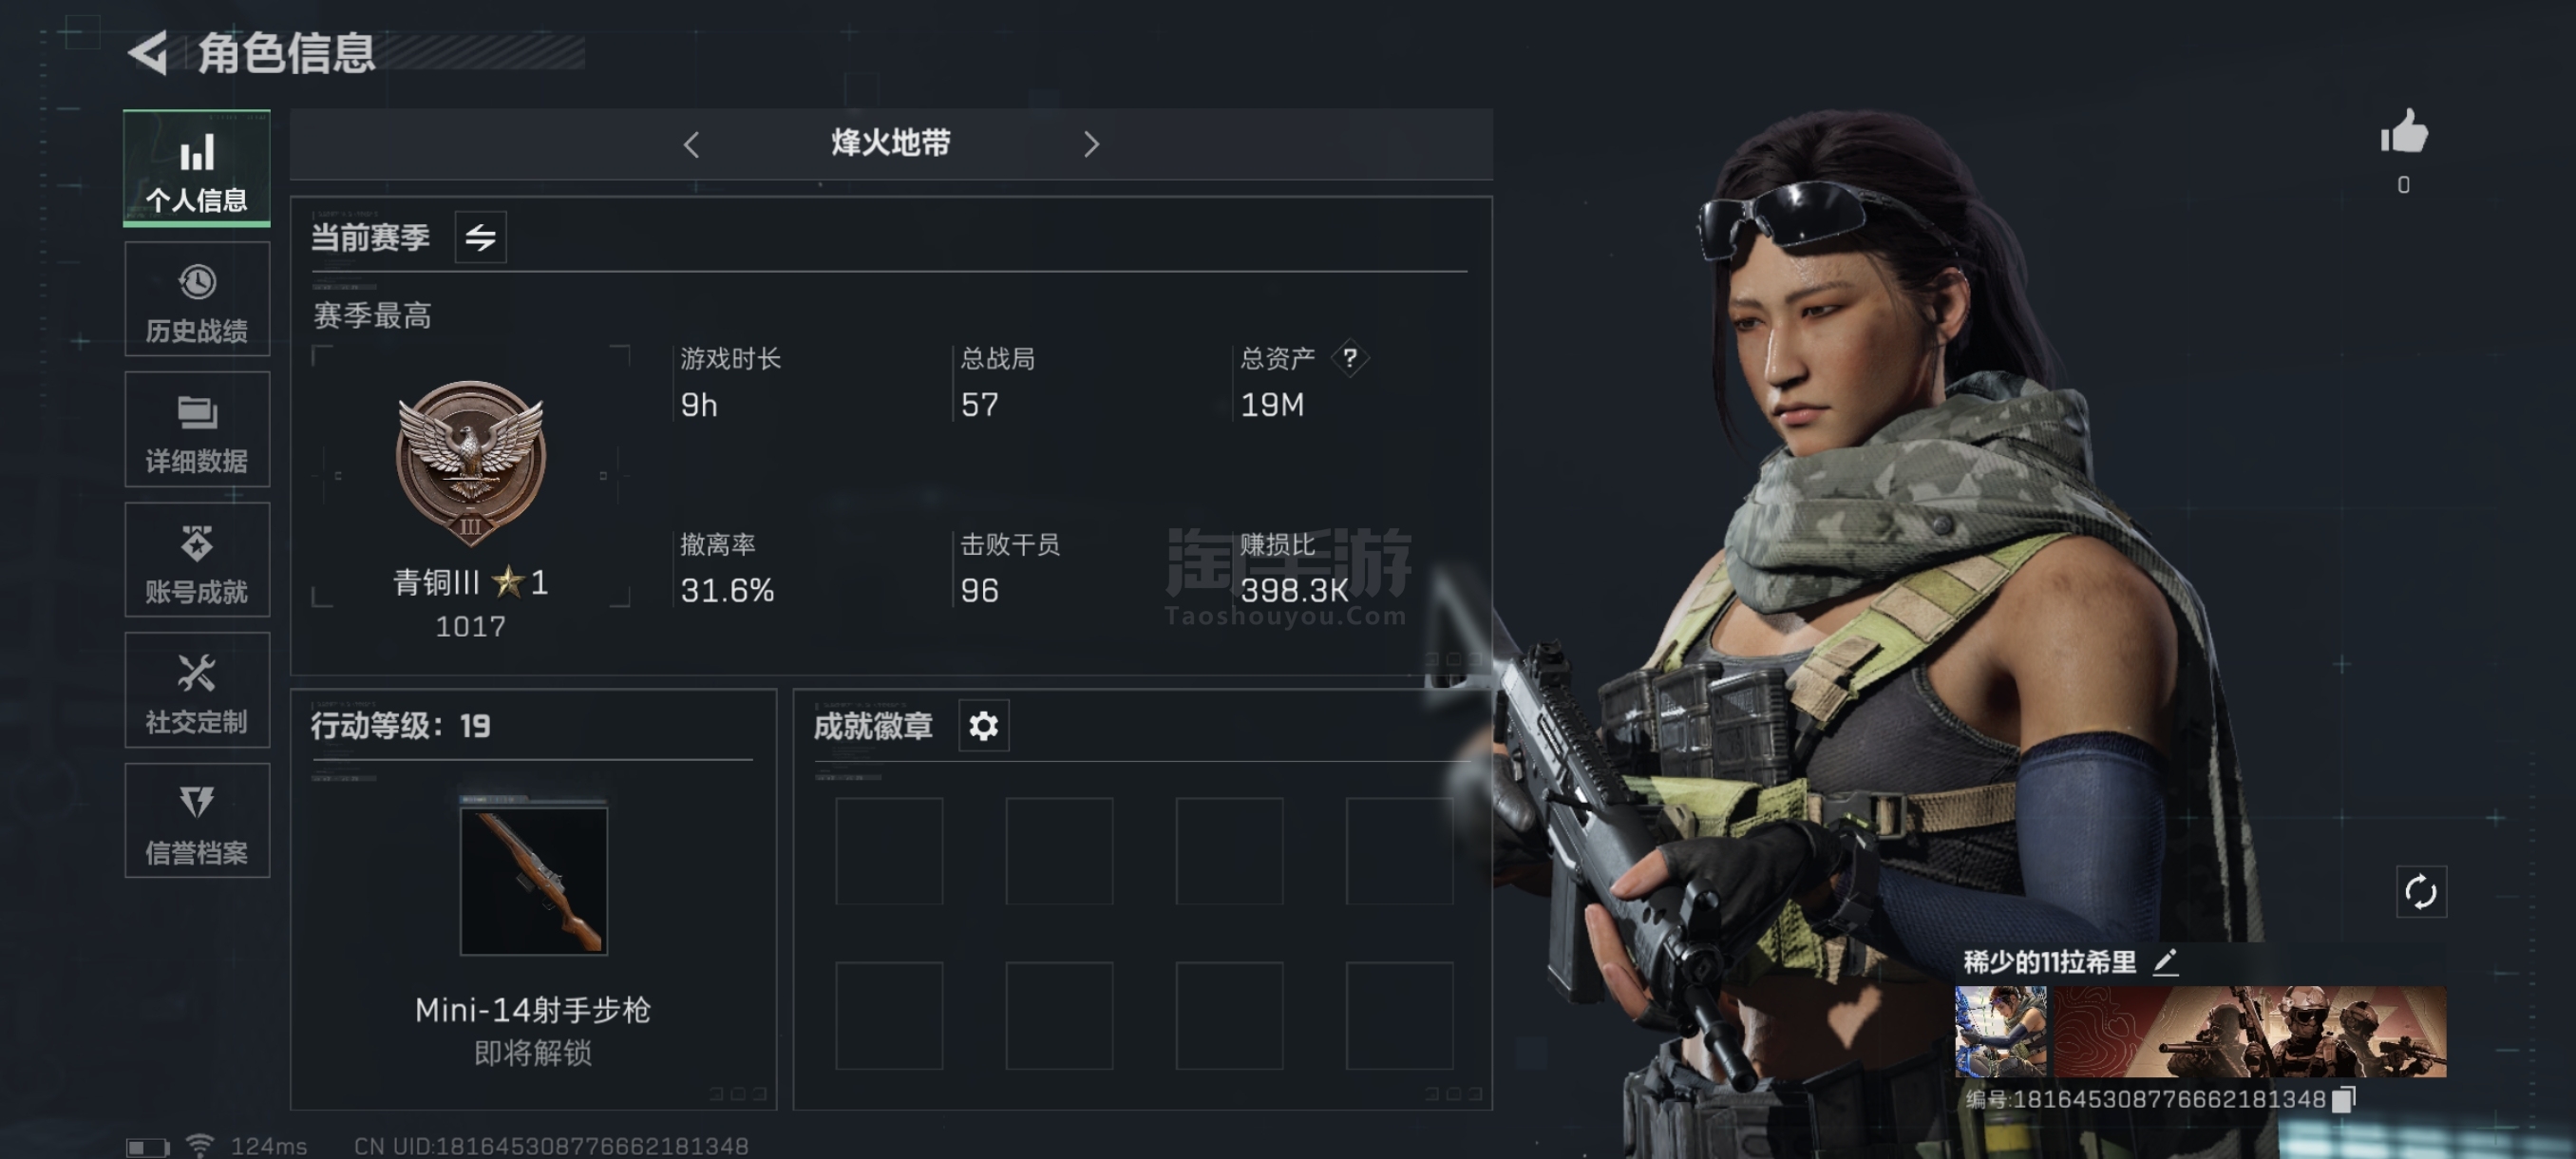The image size is (2576, 1159).
Task: Copy the player ID number icon
Action: click(x=2343, y=1099)
